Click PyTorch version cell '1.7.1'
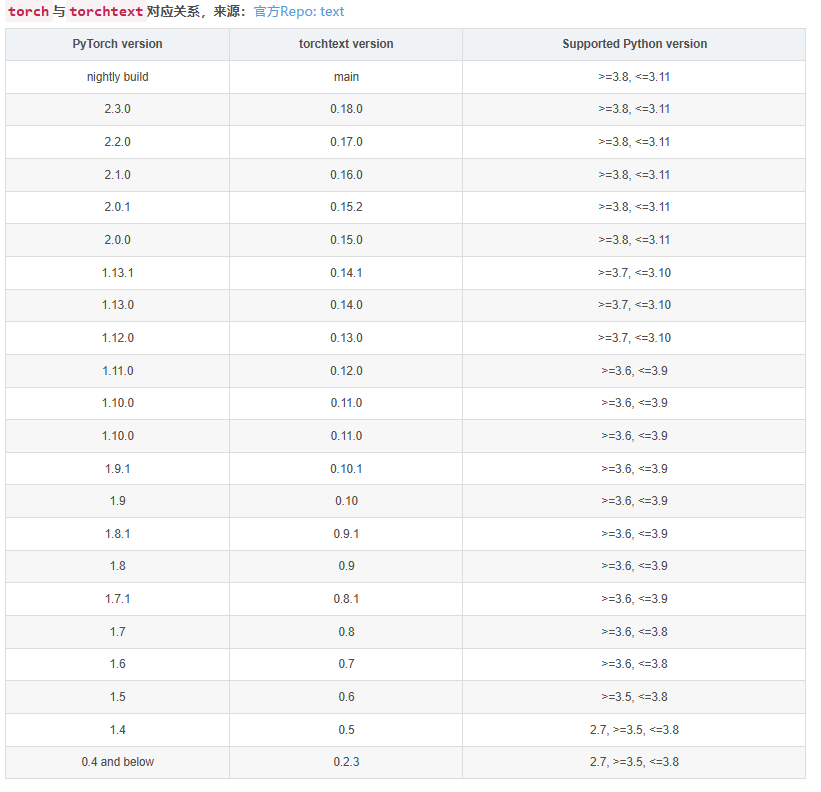This screenshot has width=821, height=792. point(117,599)
